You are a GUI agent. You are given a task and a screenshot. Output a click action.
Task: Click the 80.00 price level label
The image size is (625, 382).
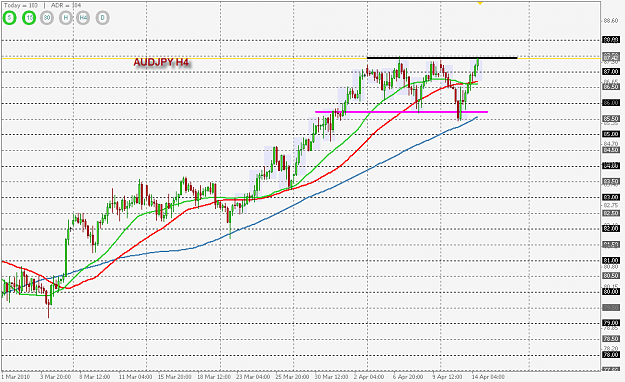pyautogui.click(x=611, y=292)
